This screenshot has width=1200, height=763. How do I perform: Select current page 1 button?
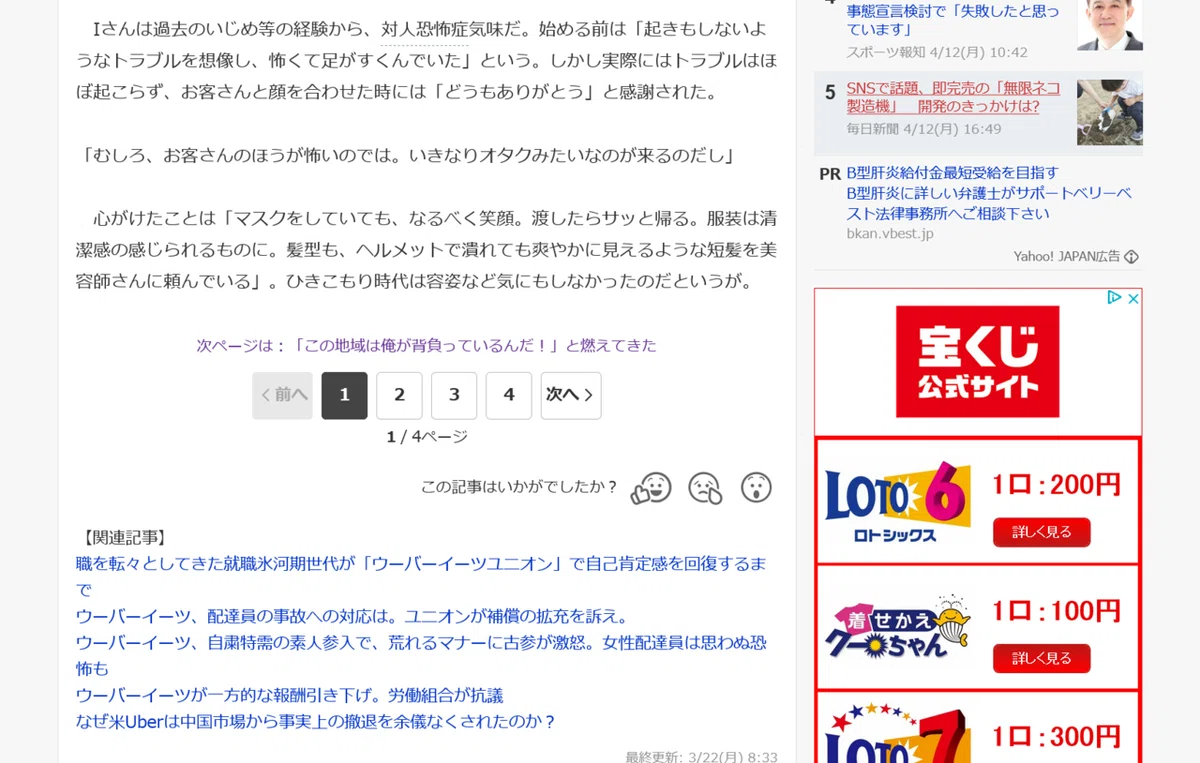pyautogui.click(x=344, y=395)
